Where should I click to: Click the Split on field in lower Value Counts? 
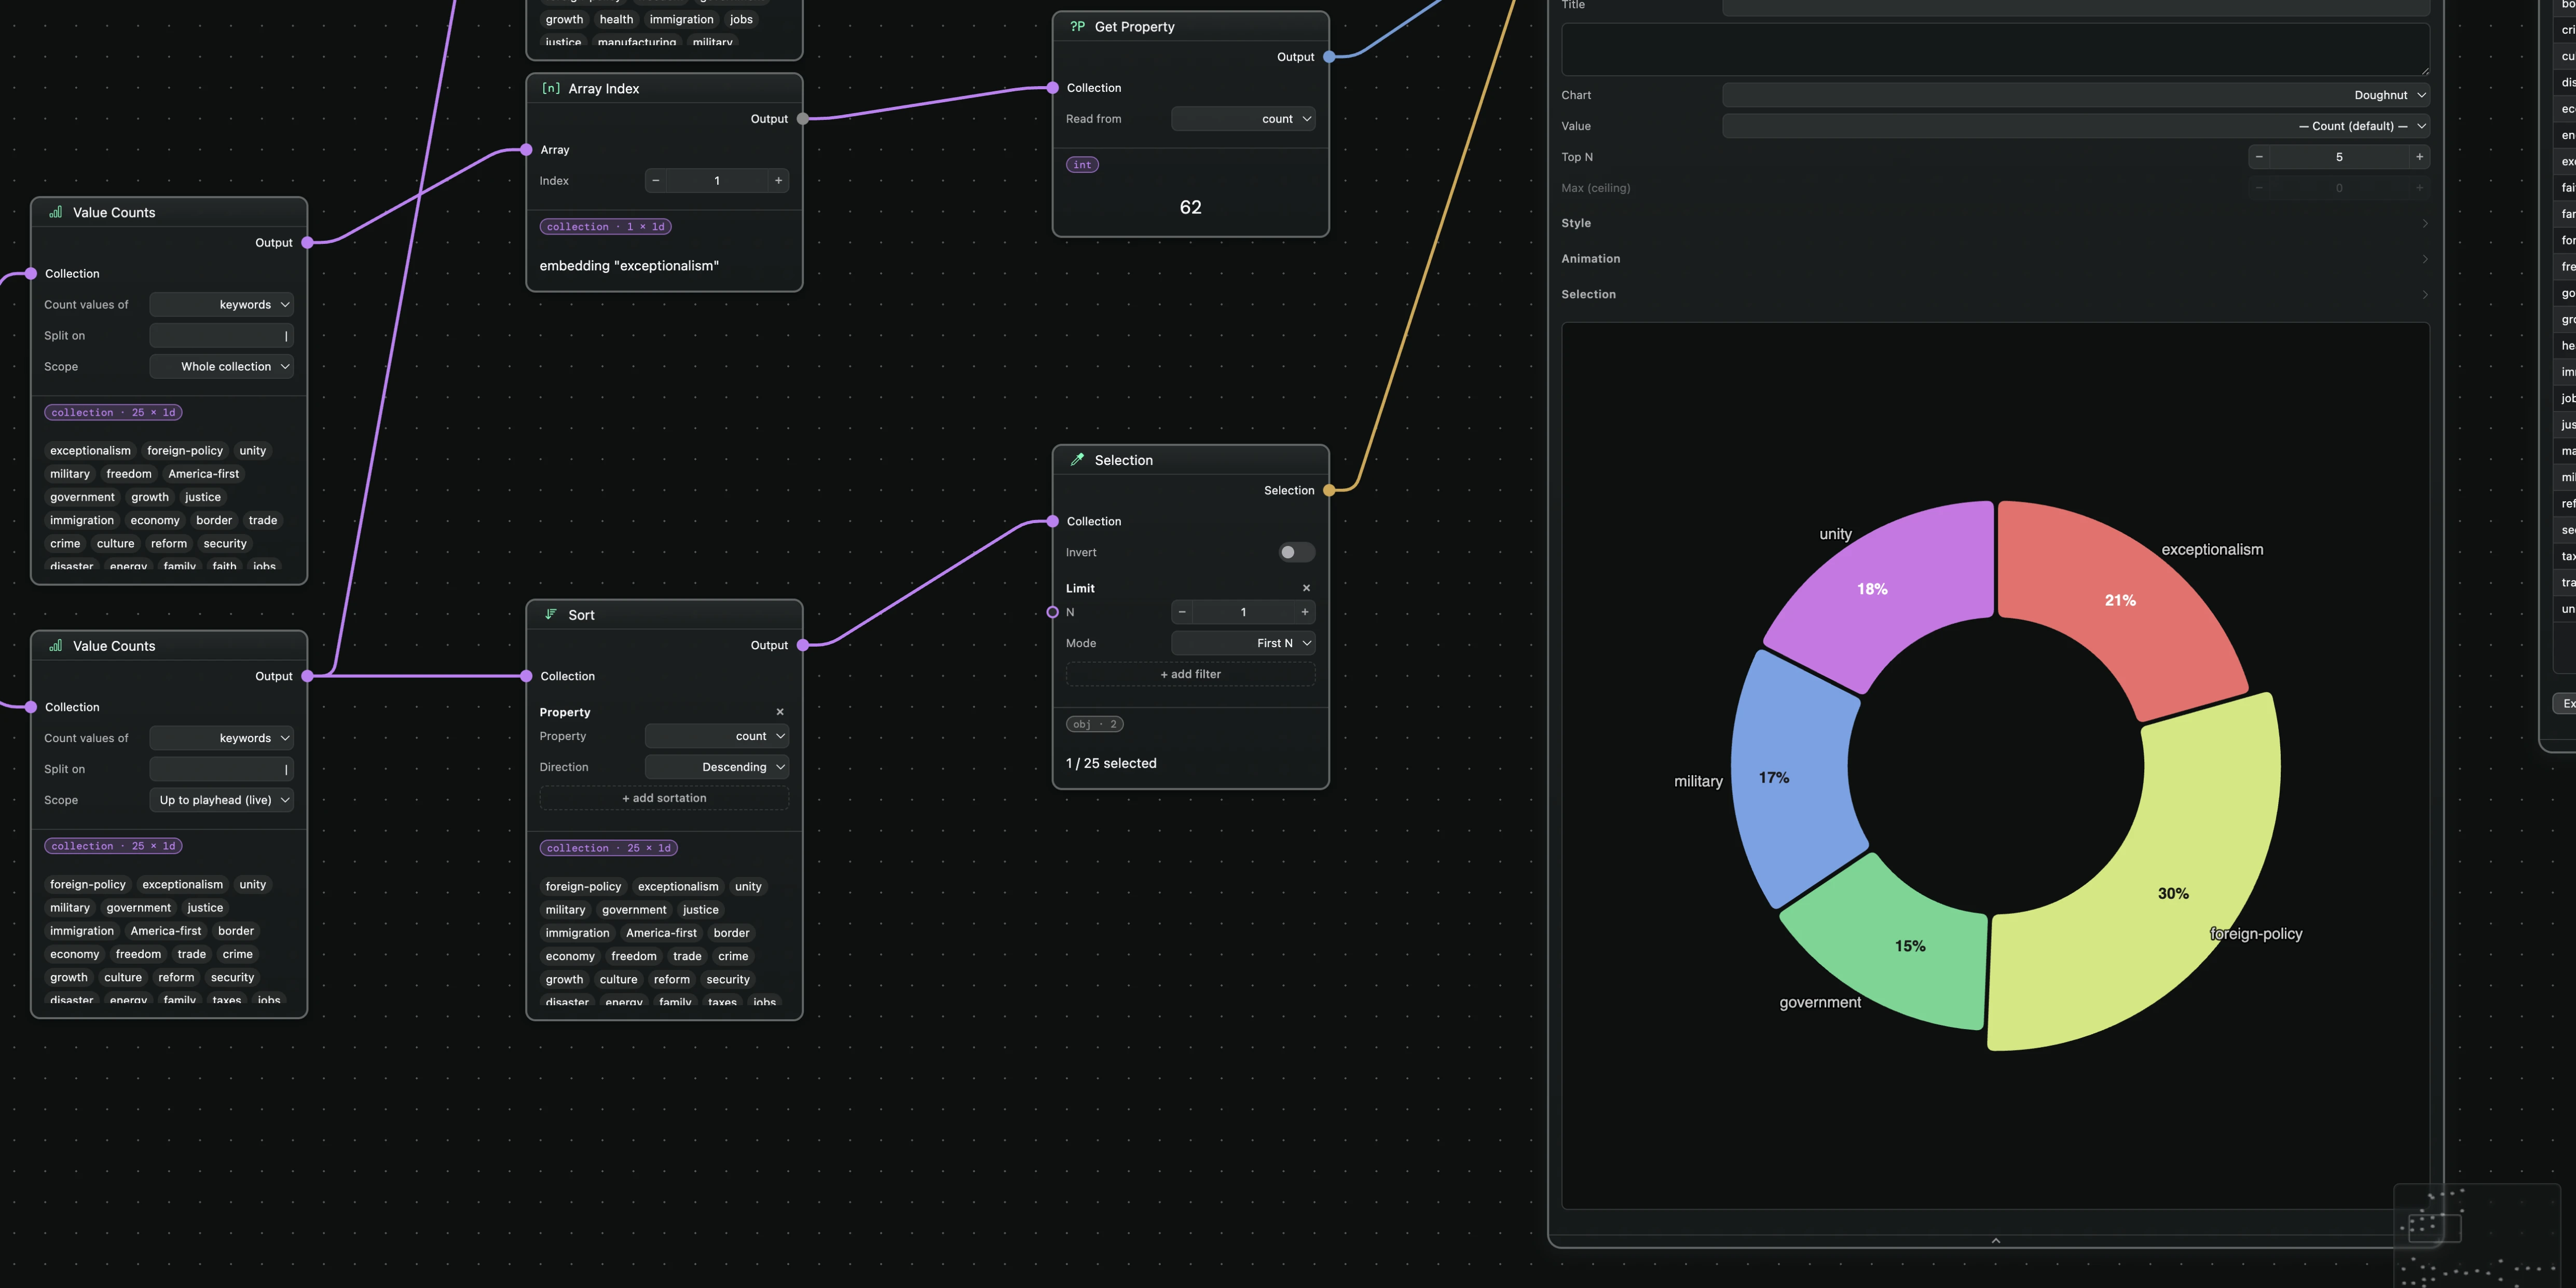[x=221, y=769]
